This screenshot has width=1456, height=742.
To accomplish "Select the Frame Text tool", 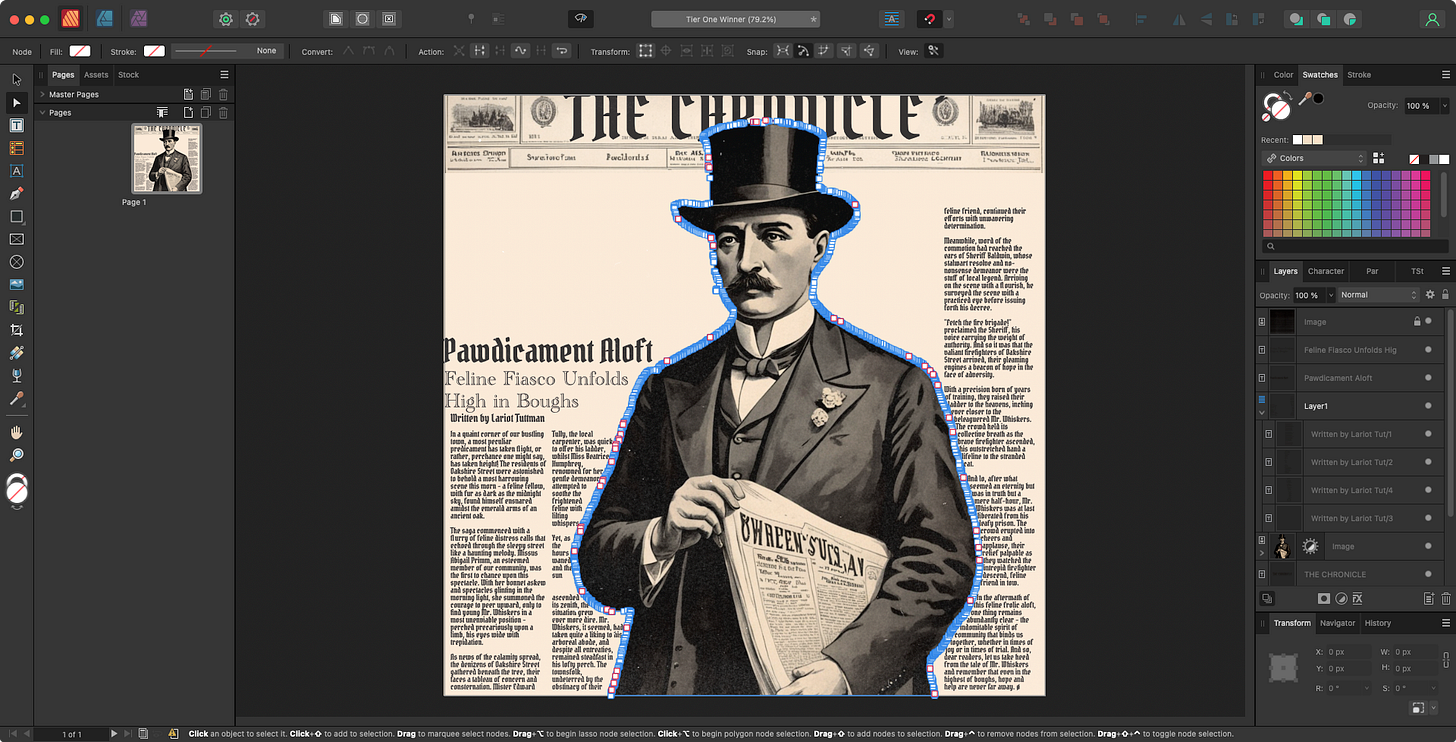I will point(16,125).
